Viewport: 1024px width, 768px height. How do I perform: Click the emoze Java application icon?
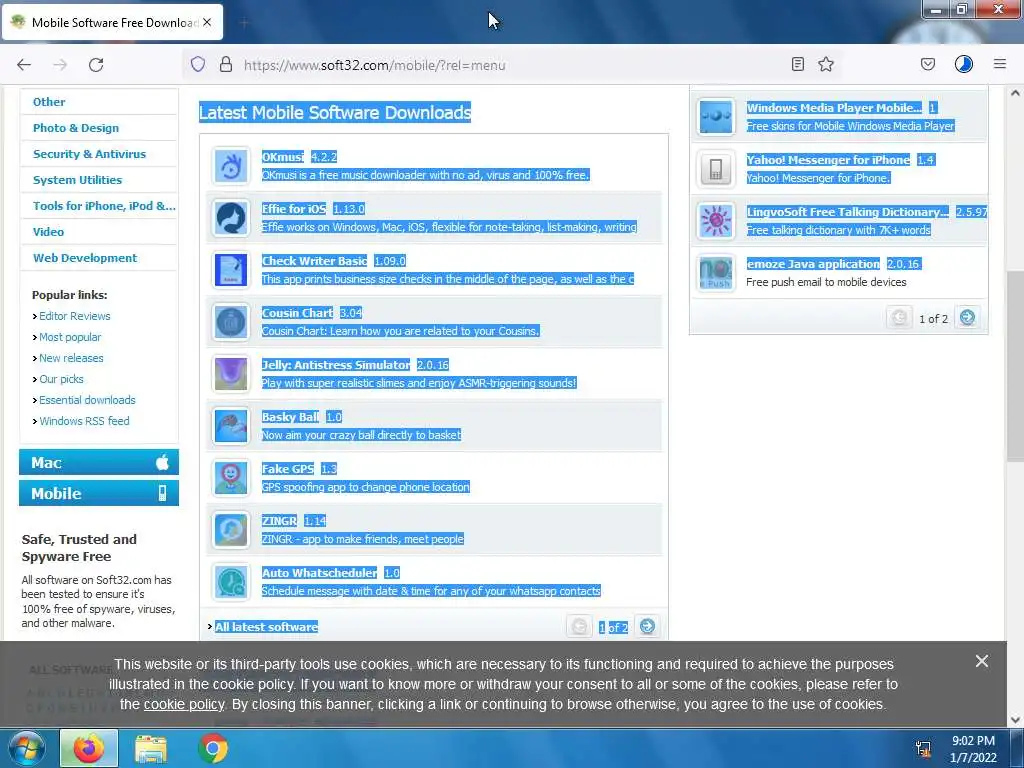click(716, 273)
